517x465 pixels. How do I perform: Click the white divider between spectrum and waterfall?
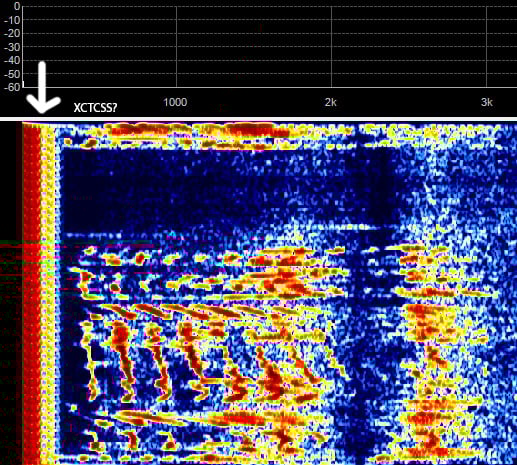[258, 119]
